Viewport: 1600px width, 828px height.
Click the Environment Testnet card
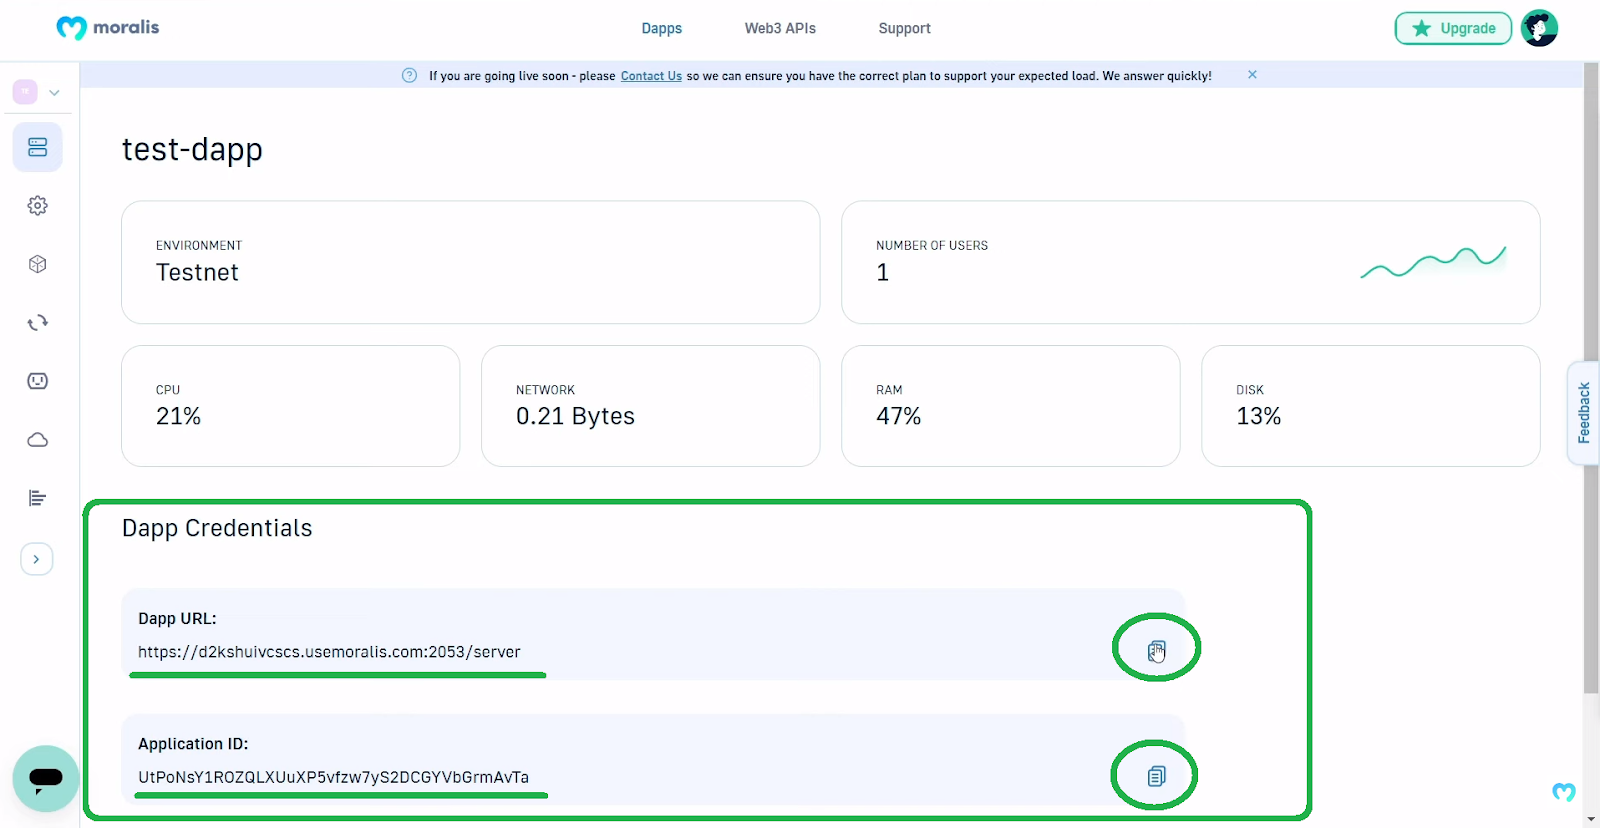[470, 262]
